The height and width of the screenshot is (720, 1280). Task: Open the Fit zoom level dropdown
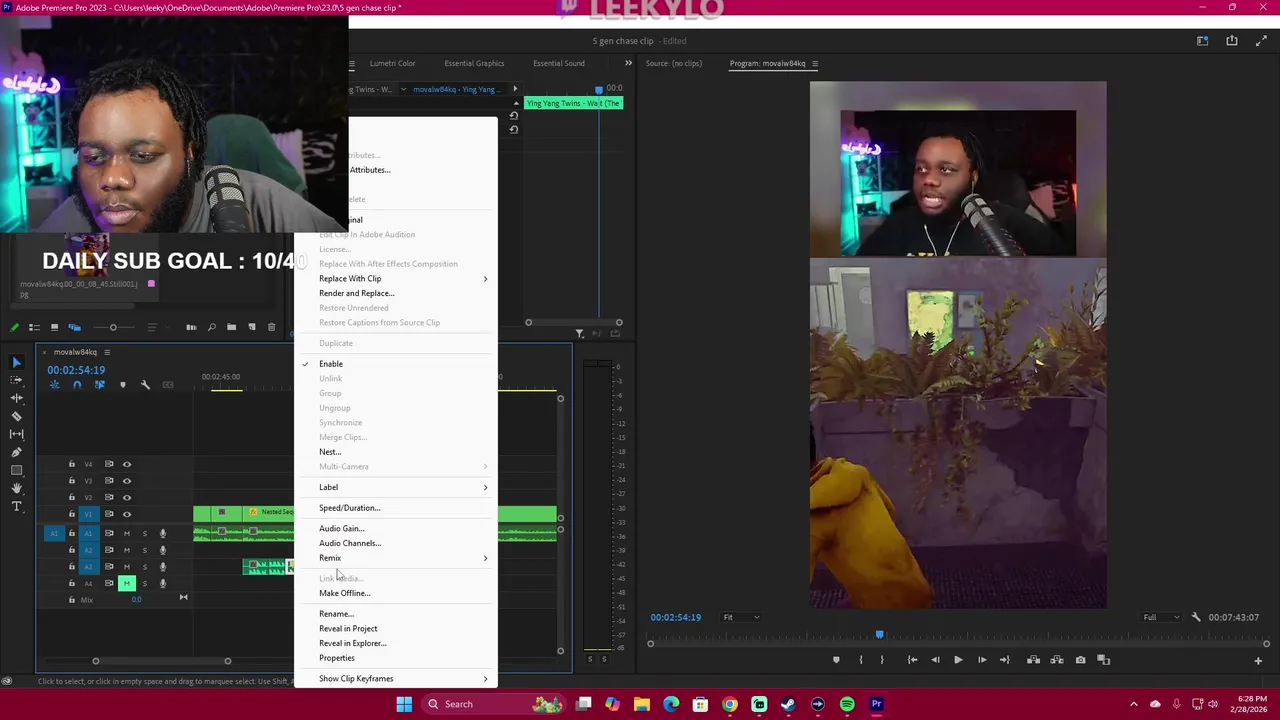739,617
